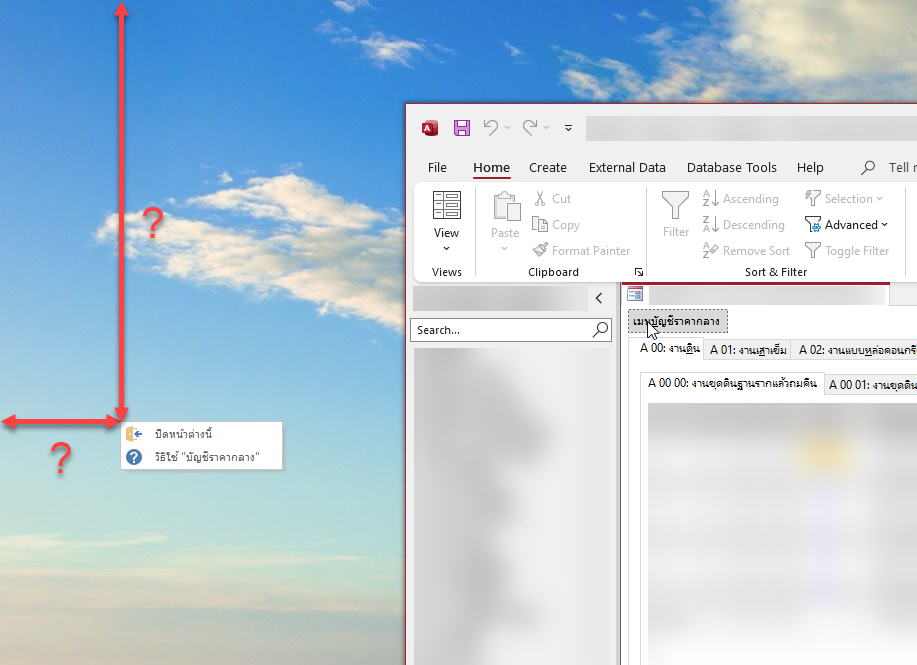This screenshot has height=665, width=917.
Task: Click the Copy icon
Action: coord(539,224)
